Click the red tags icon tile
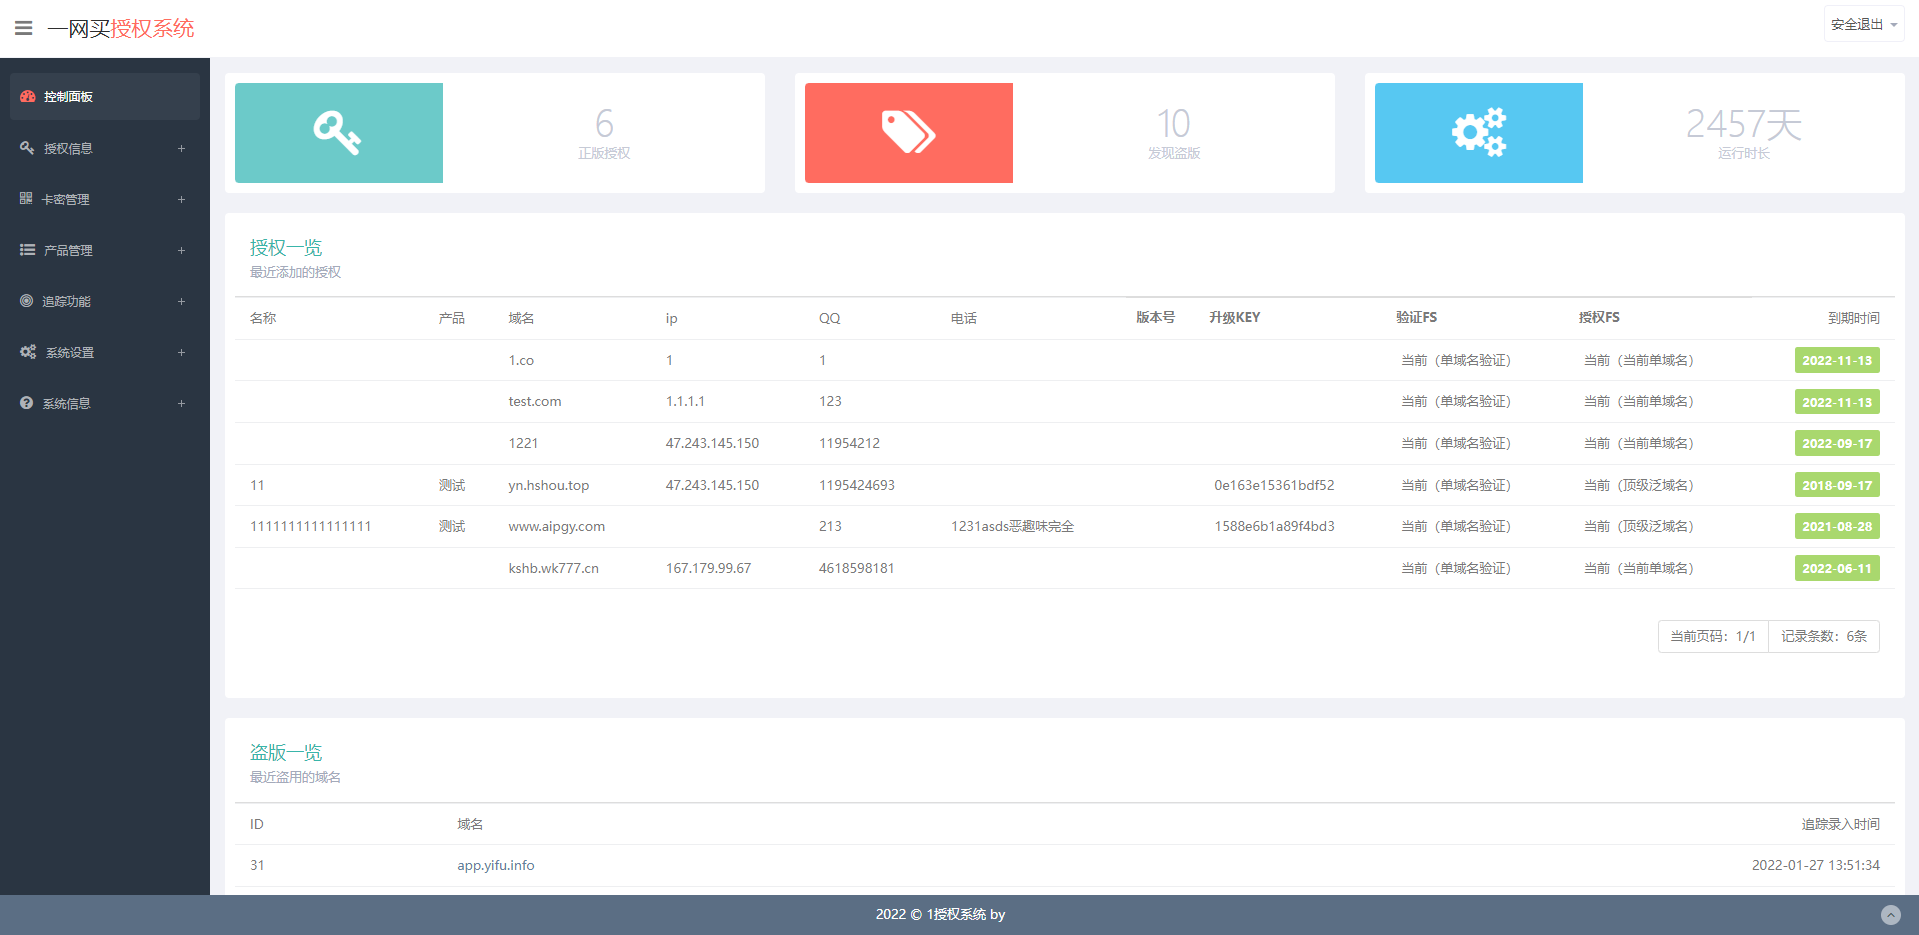This screenshot has width=1919, height=935. pyautogui.click(x=909, y=133)
